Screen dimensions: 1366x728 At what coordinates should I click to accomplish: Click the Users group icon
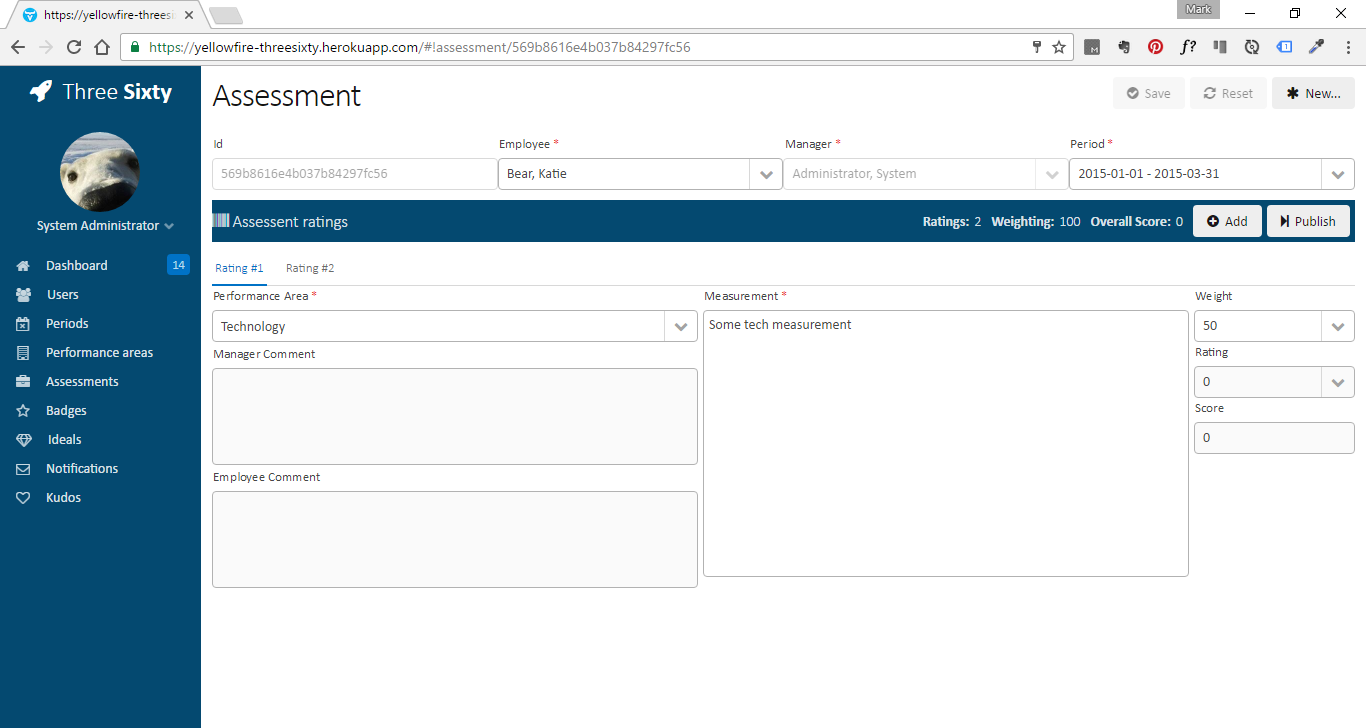coord(24,295)
